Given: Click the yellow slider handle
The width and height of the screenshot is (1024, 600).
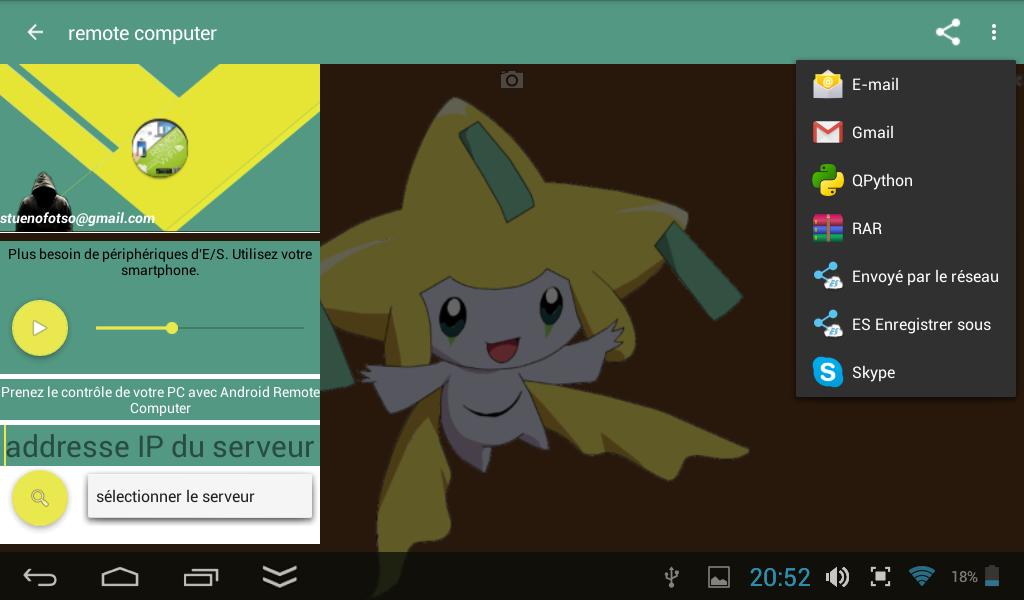Looking at the screenshot, I should coord(172,328).
